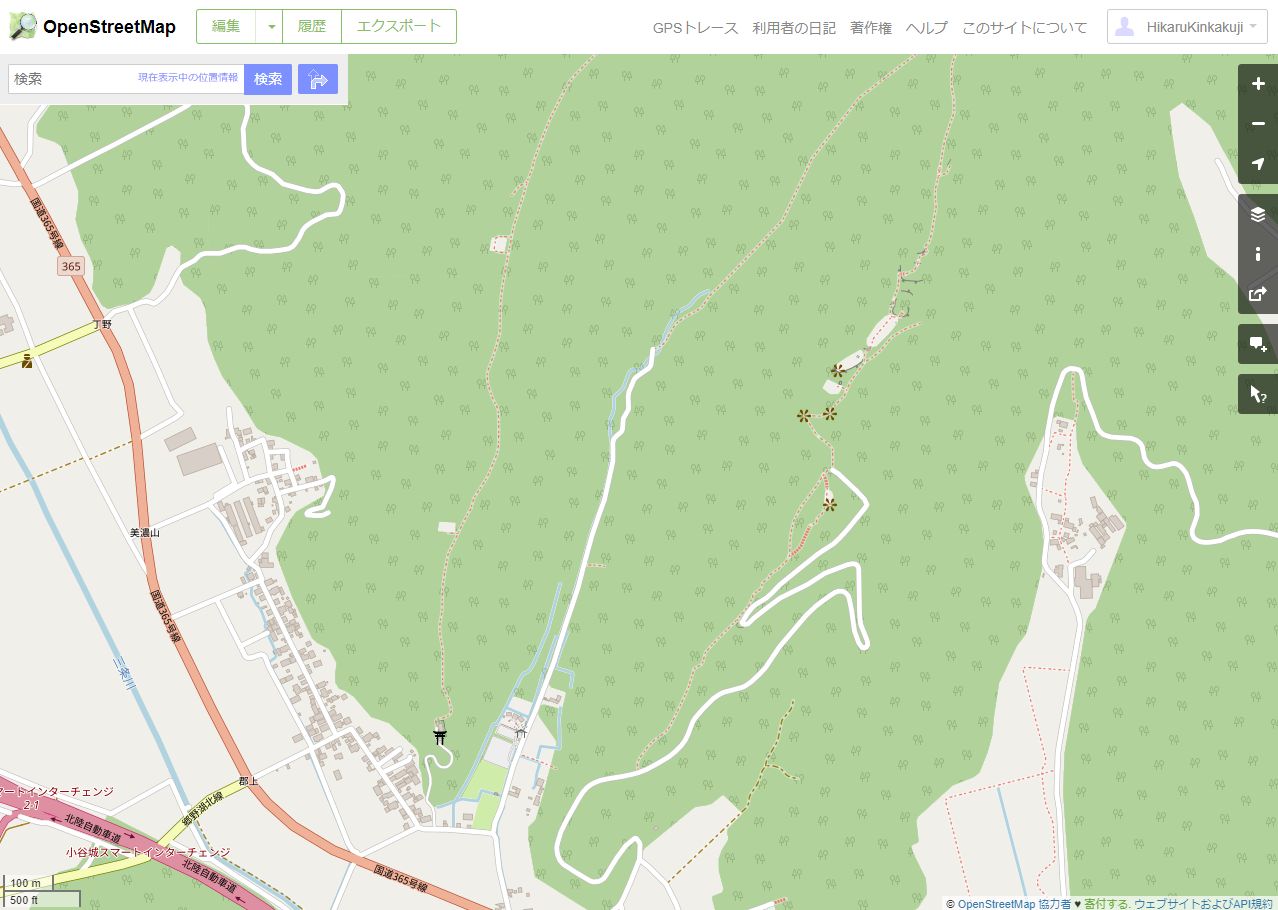The height and width of the screenshot is (910, 1278).
Task: Zoom out with the minus icon
Action: coord(1258,124)
